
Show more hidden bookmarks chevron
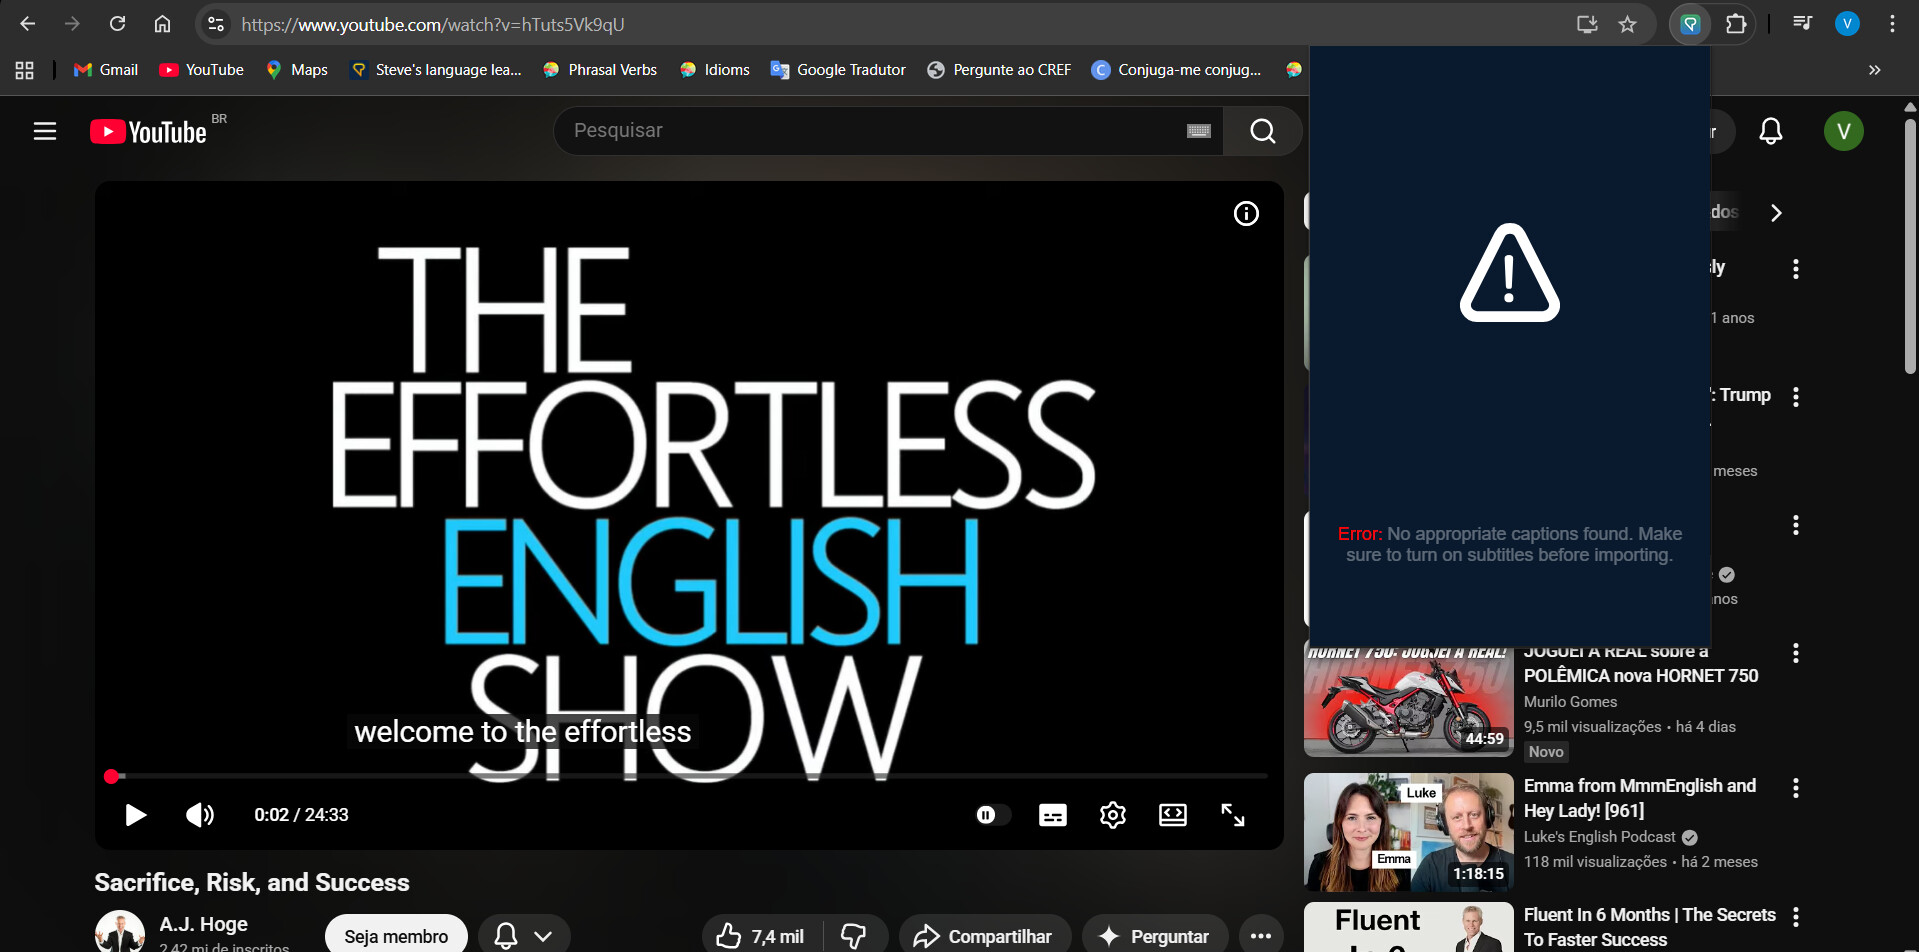[1874, 70]
